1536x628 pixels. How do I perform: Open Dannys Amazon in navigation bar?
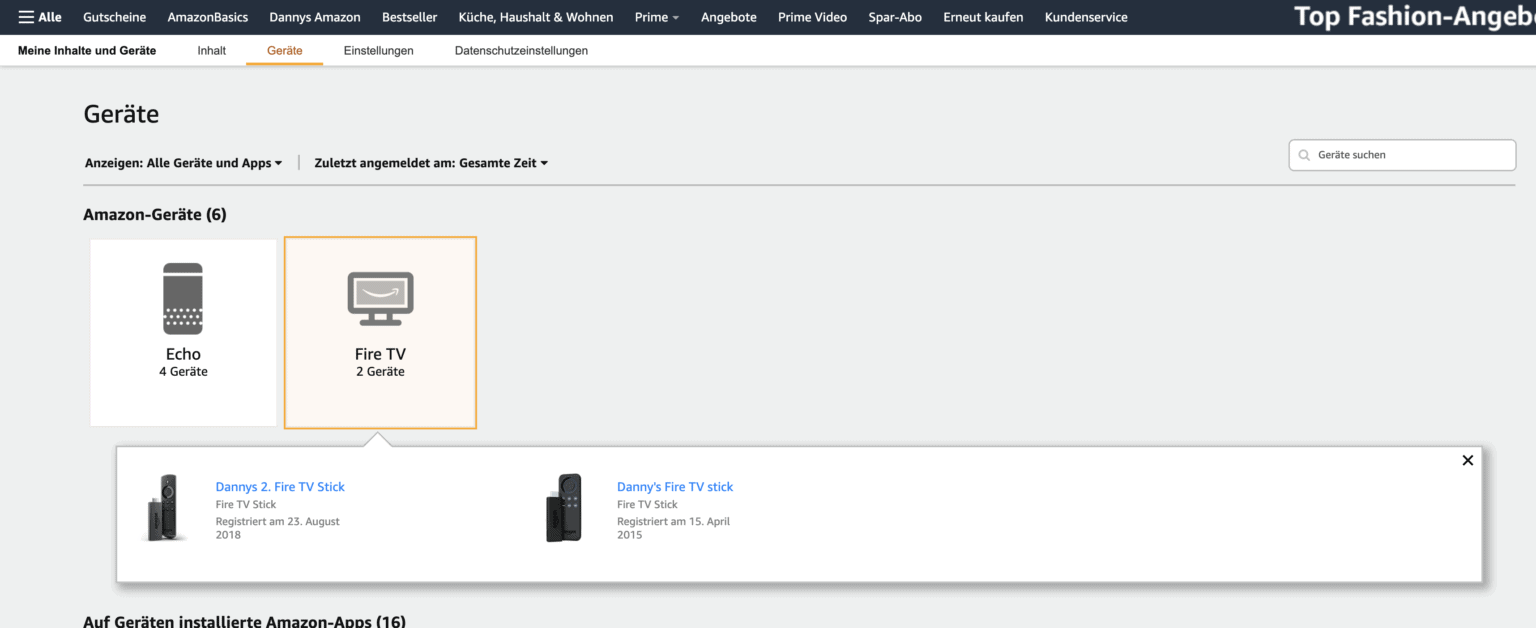315,17
